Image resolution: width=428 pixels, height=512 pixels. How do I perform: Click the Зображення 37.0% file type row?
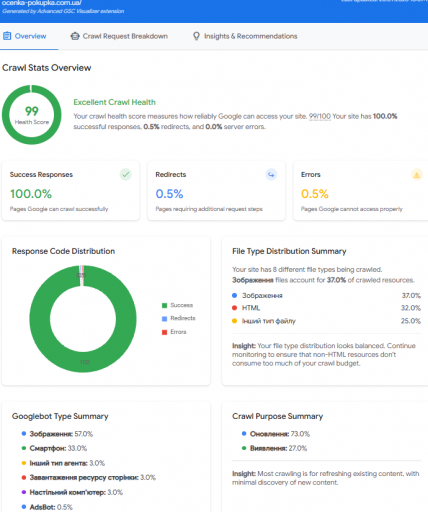click(326, 296)
